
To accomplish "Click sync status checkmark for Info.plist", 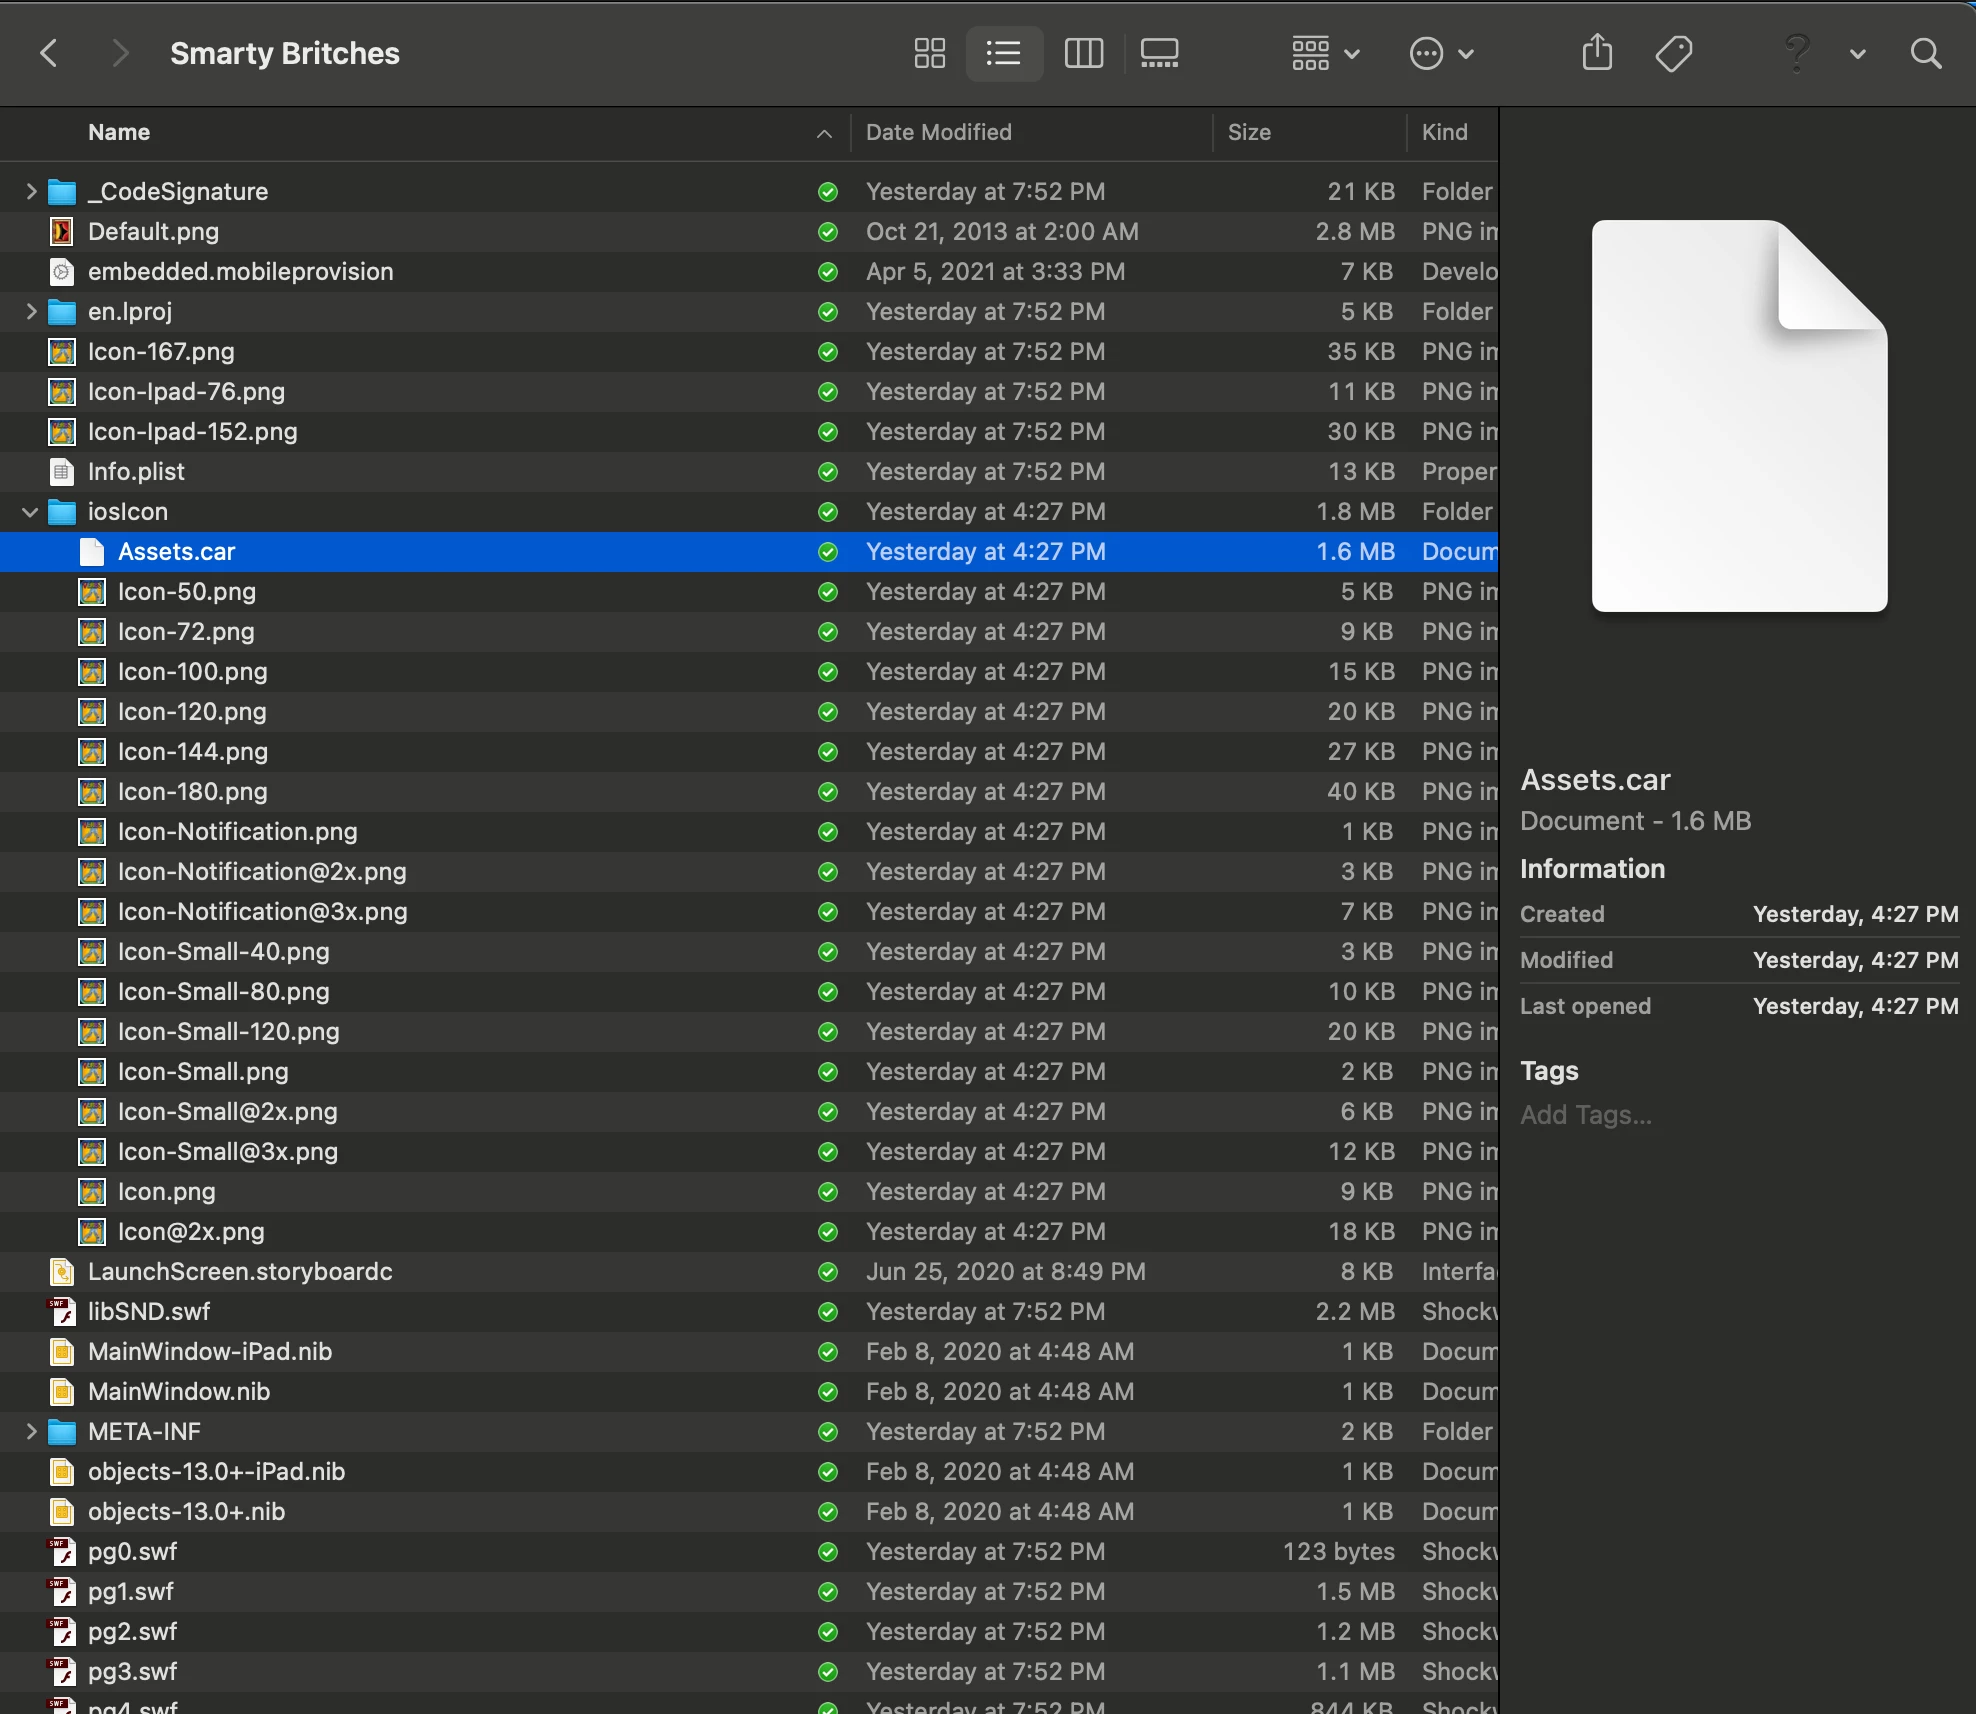I will [827, 472].
